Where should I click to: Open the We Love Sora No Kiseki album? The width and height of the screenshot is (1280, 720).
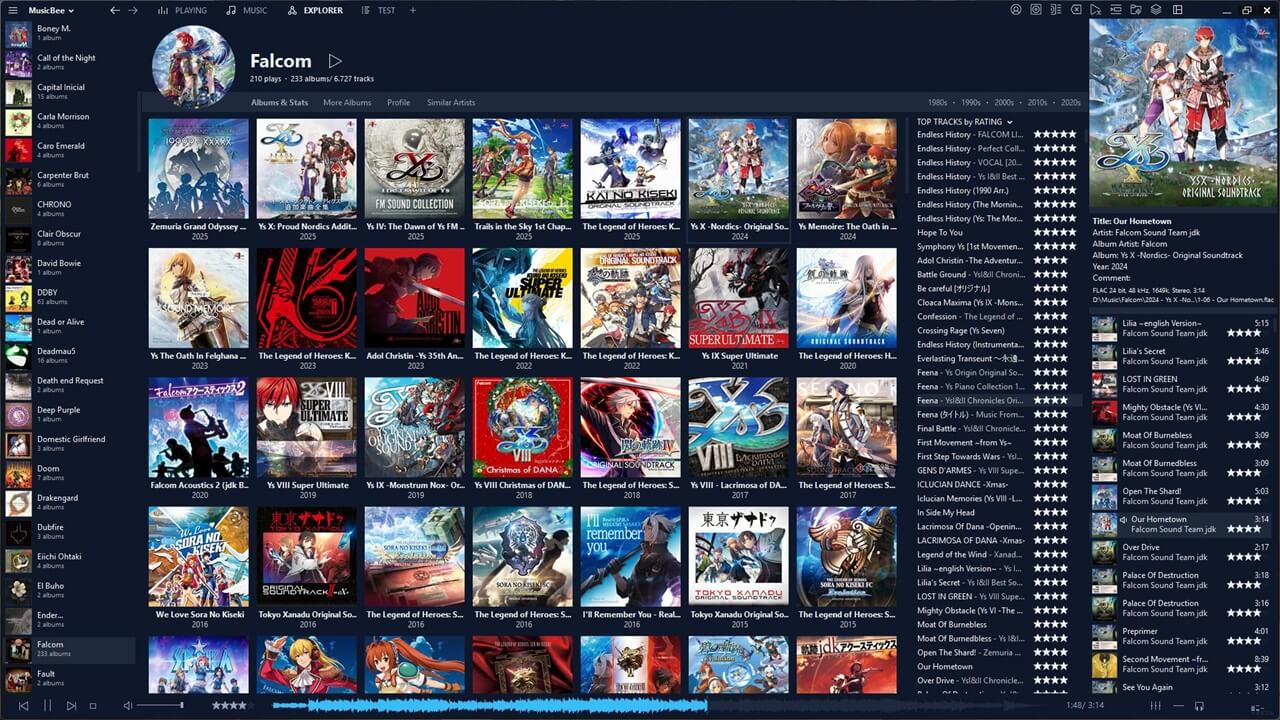point(198,557)
